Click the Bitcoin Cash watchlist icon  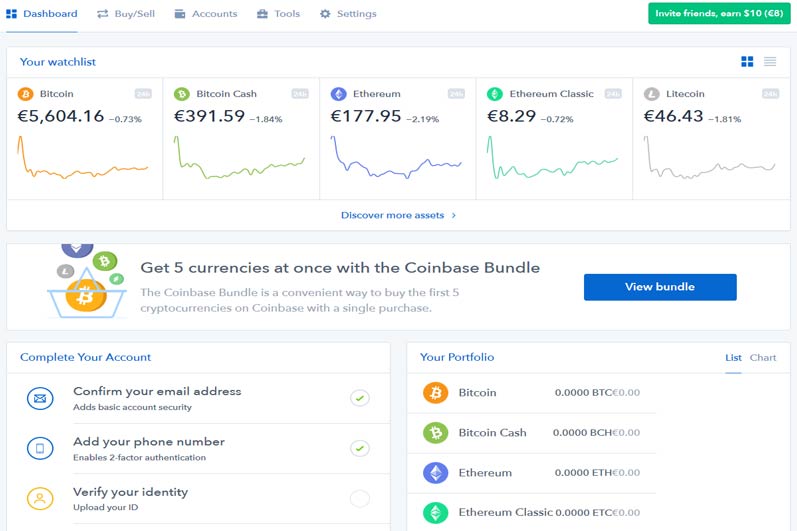[182, 94]
